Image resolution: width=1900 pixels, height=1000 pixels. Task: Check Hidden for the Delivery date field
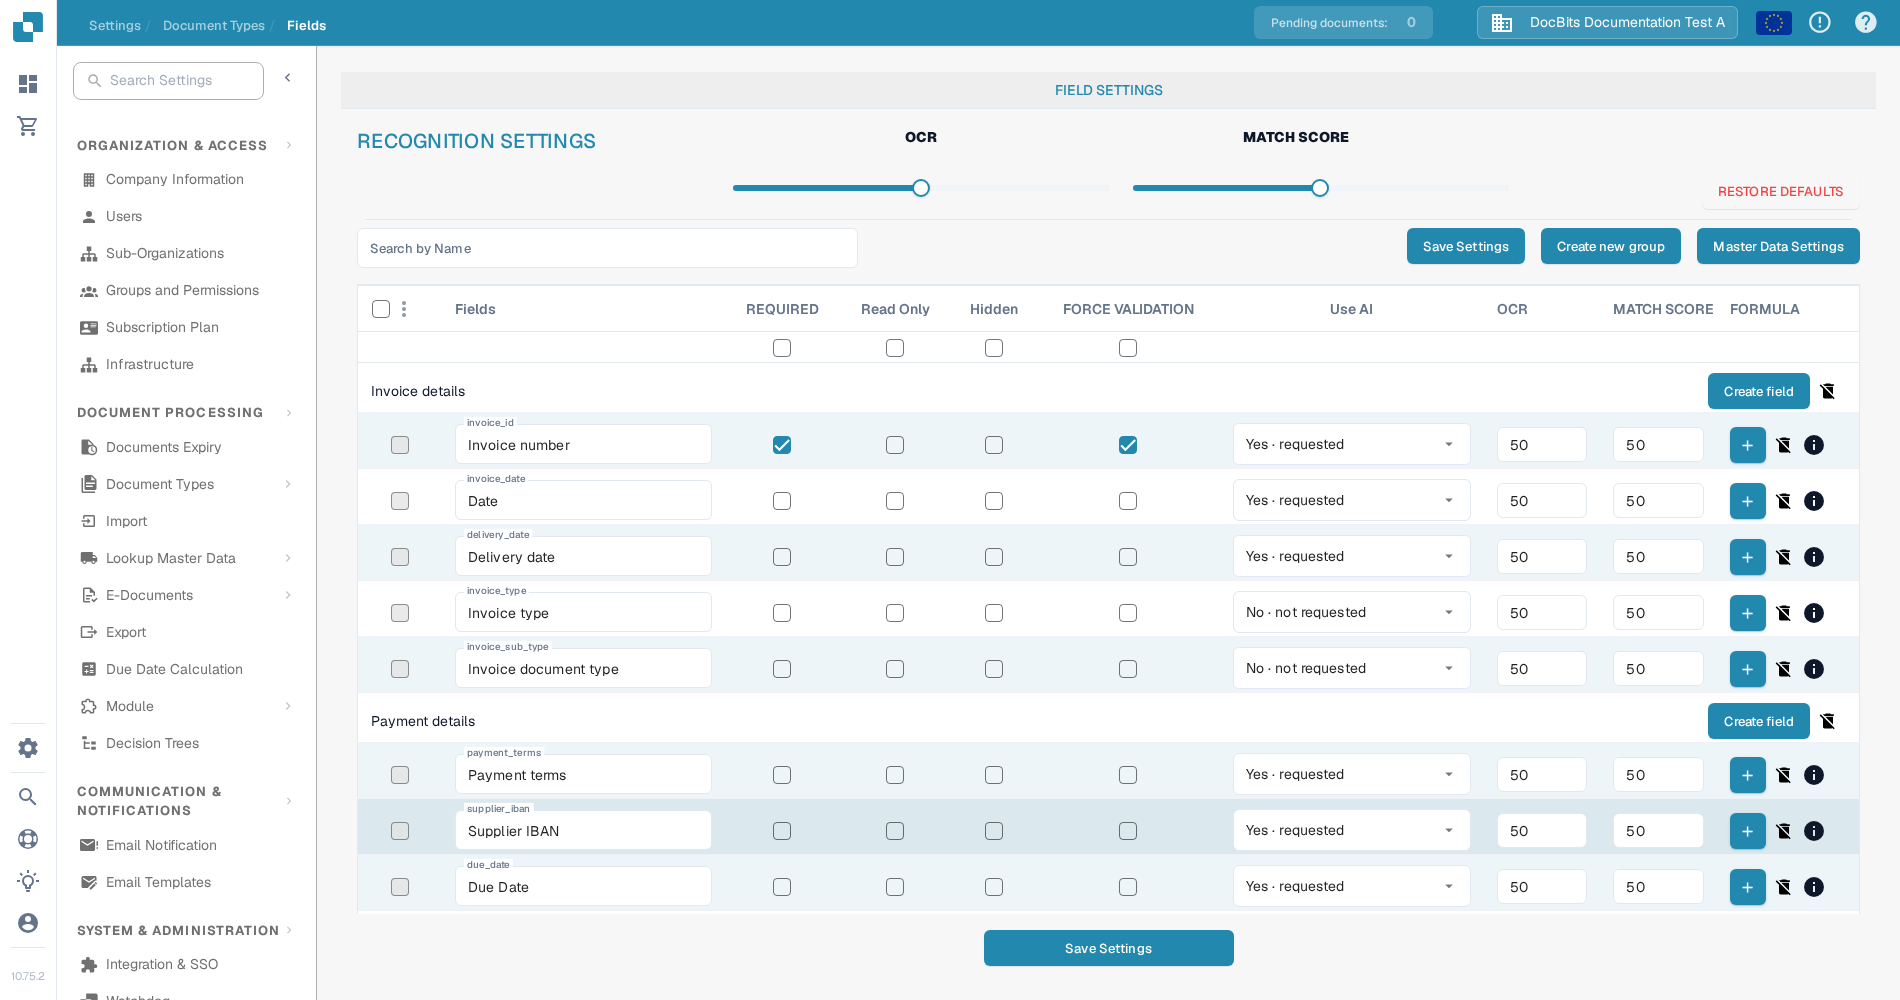click(x=994, y=557)
